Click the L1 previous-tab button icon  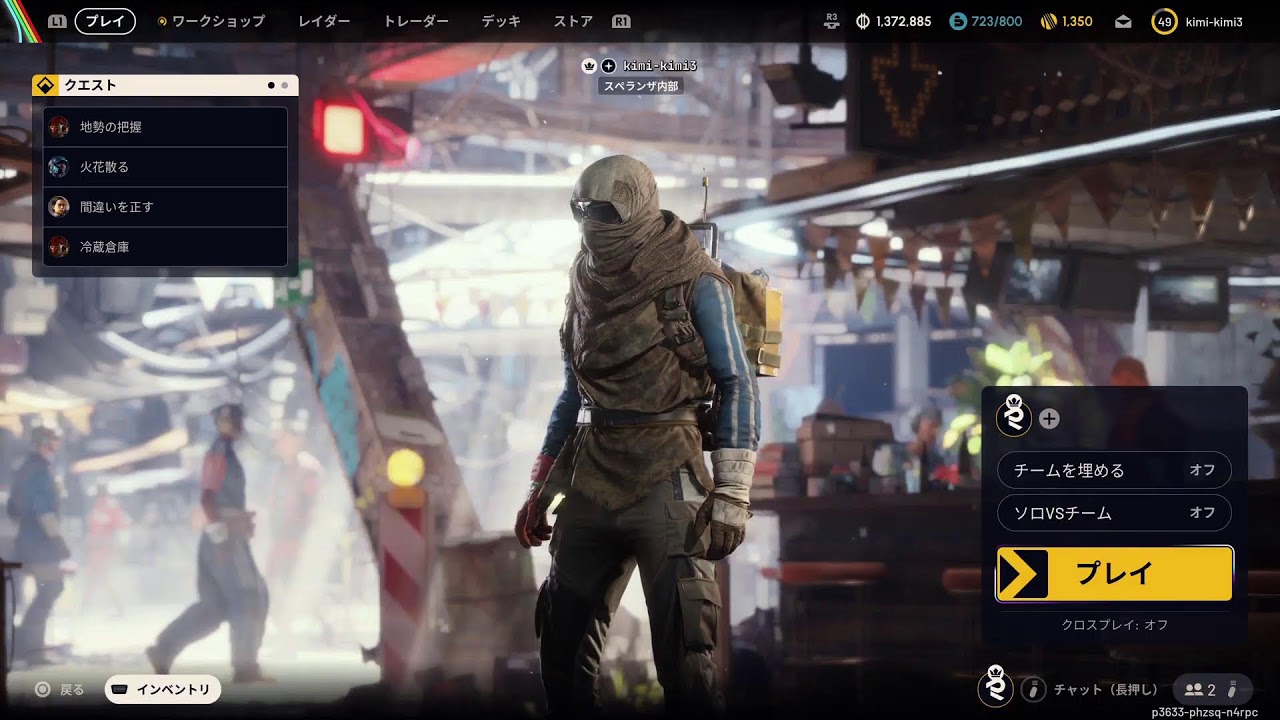(58, 21)
